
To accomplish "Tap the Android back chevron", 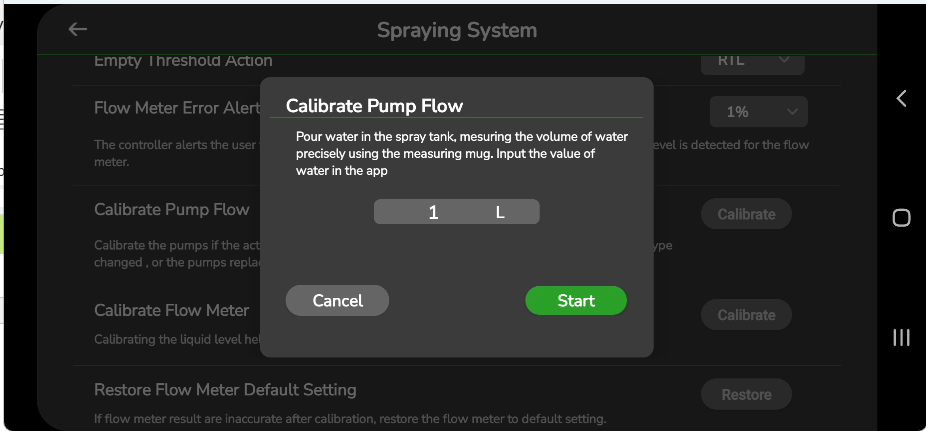I will [901, 98].
